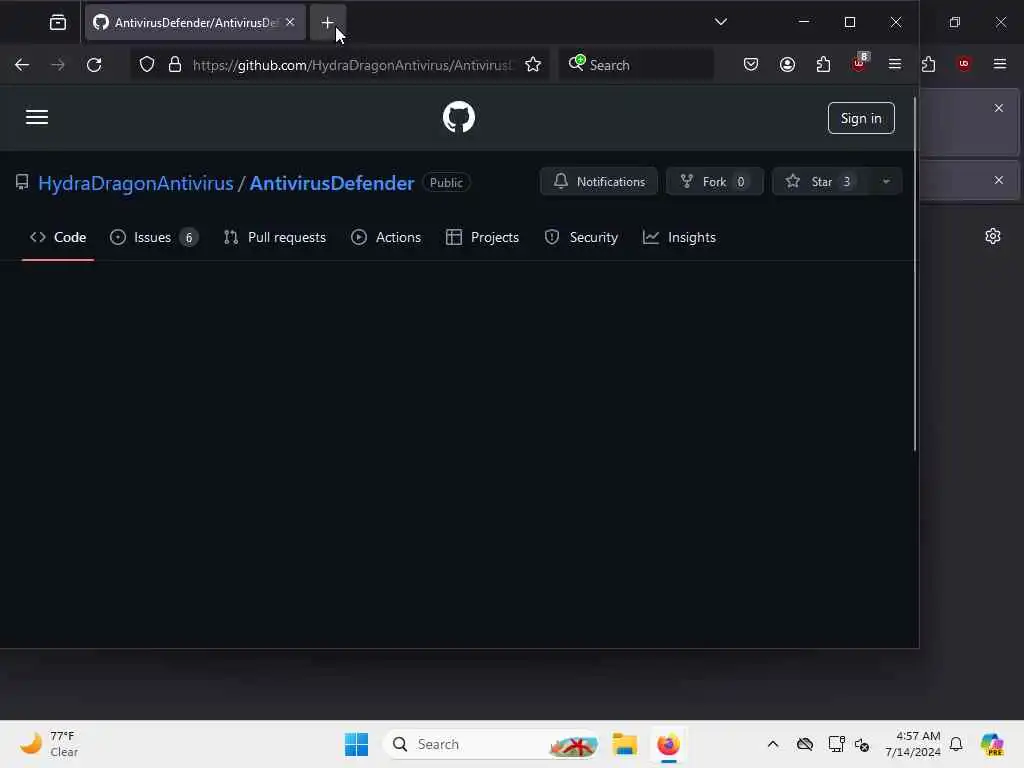Open the Issues tab

[x=154, y=238]
